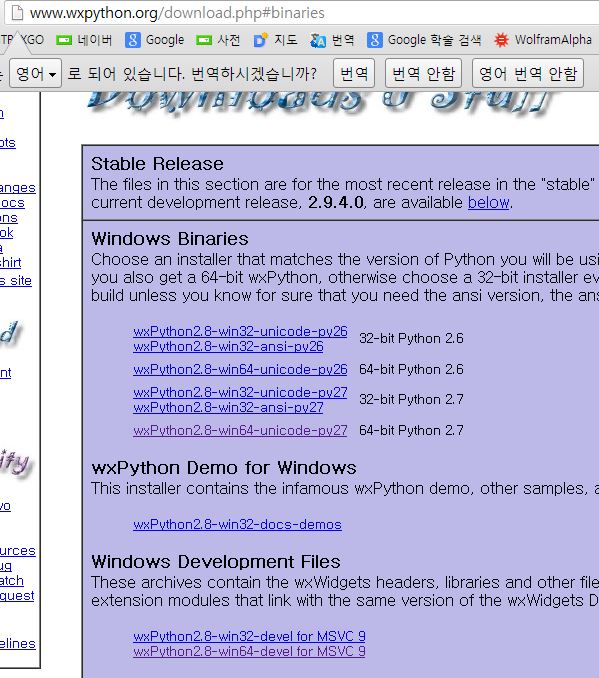Click the sidebar link ending in 'nt'
Image resolution: width=599 pixels, height=678 pixels.
coord(6,373)
